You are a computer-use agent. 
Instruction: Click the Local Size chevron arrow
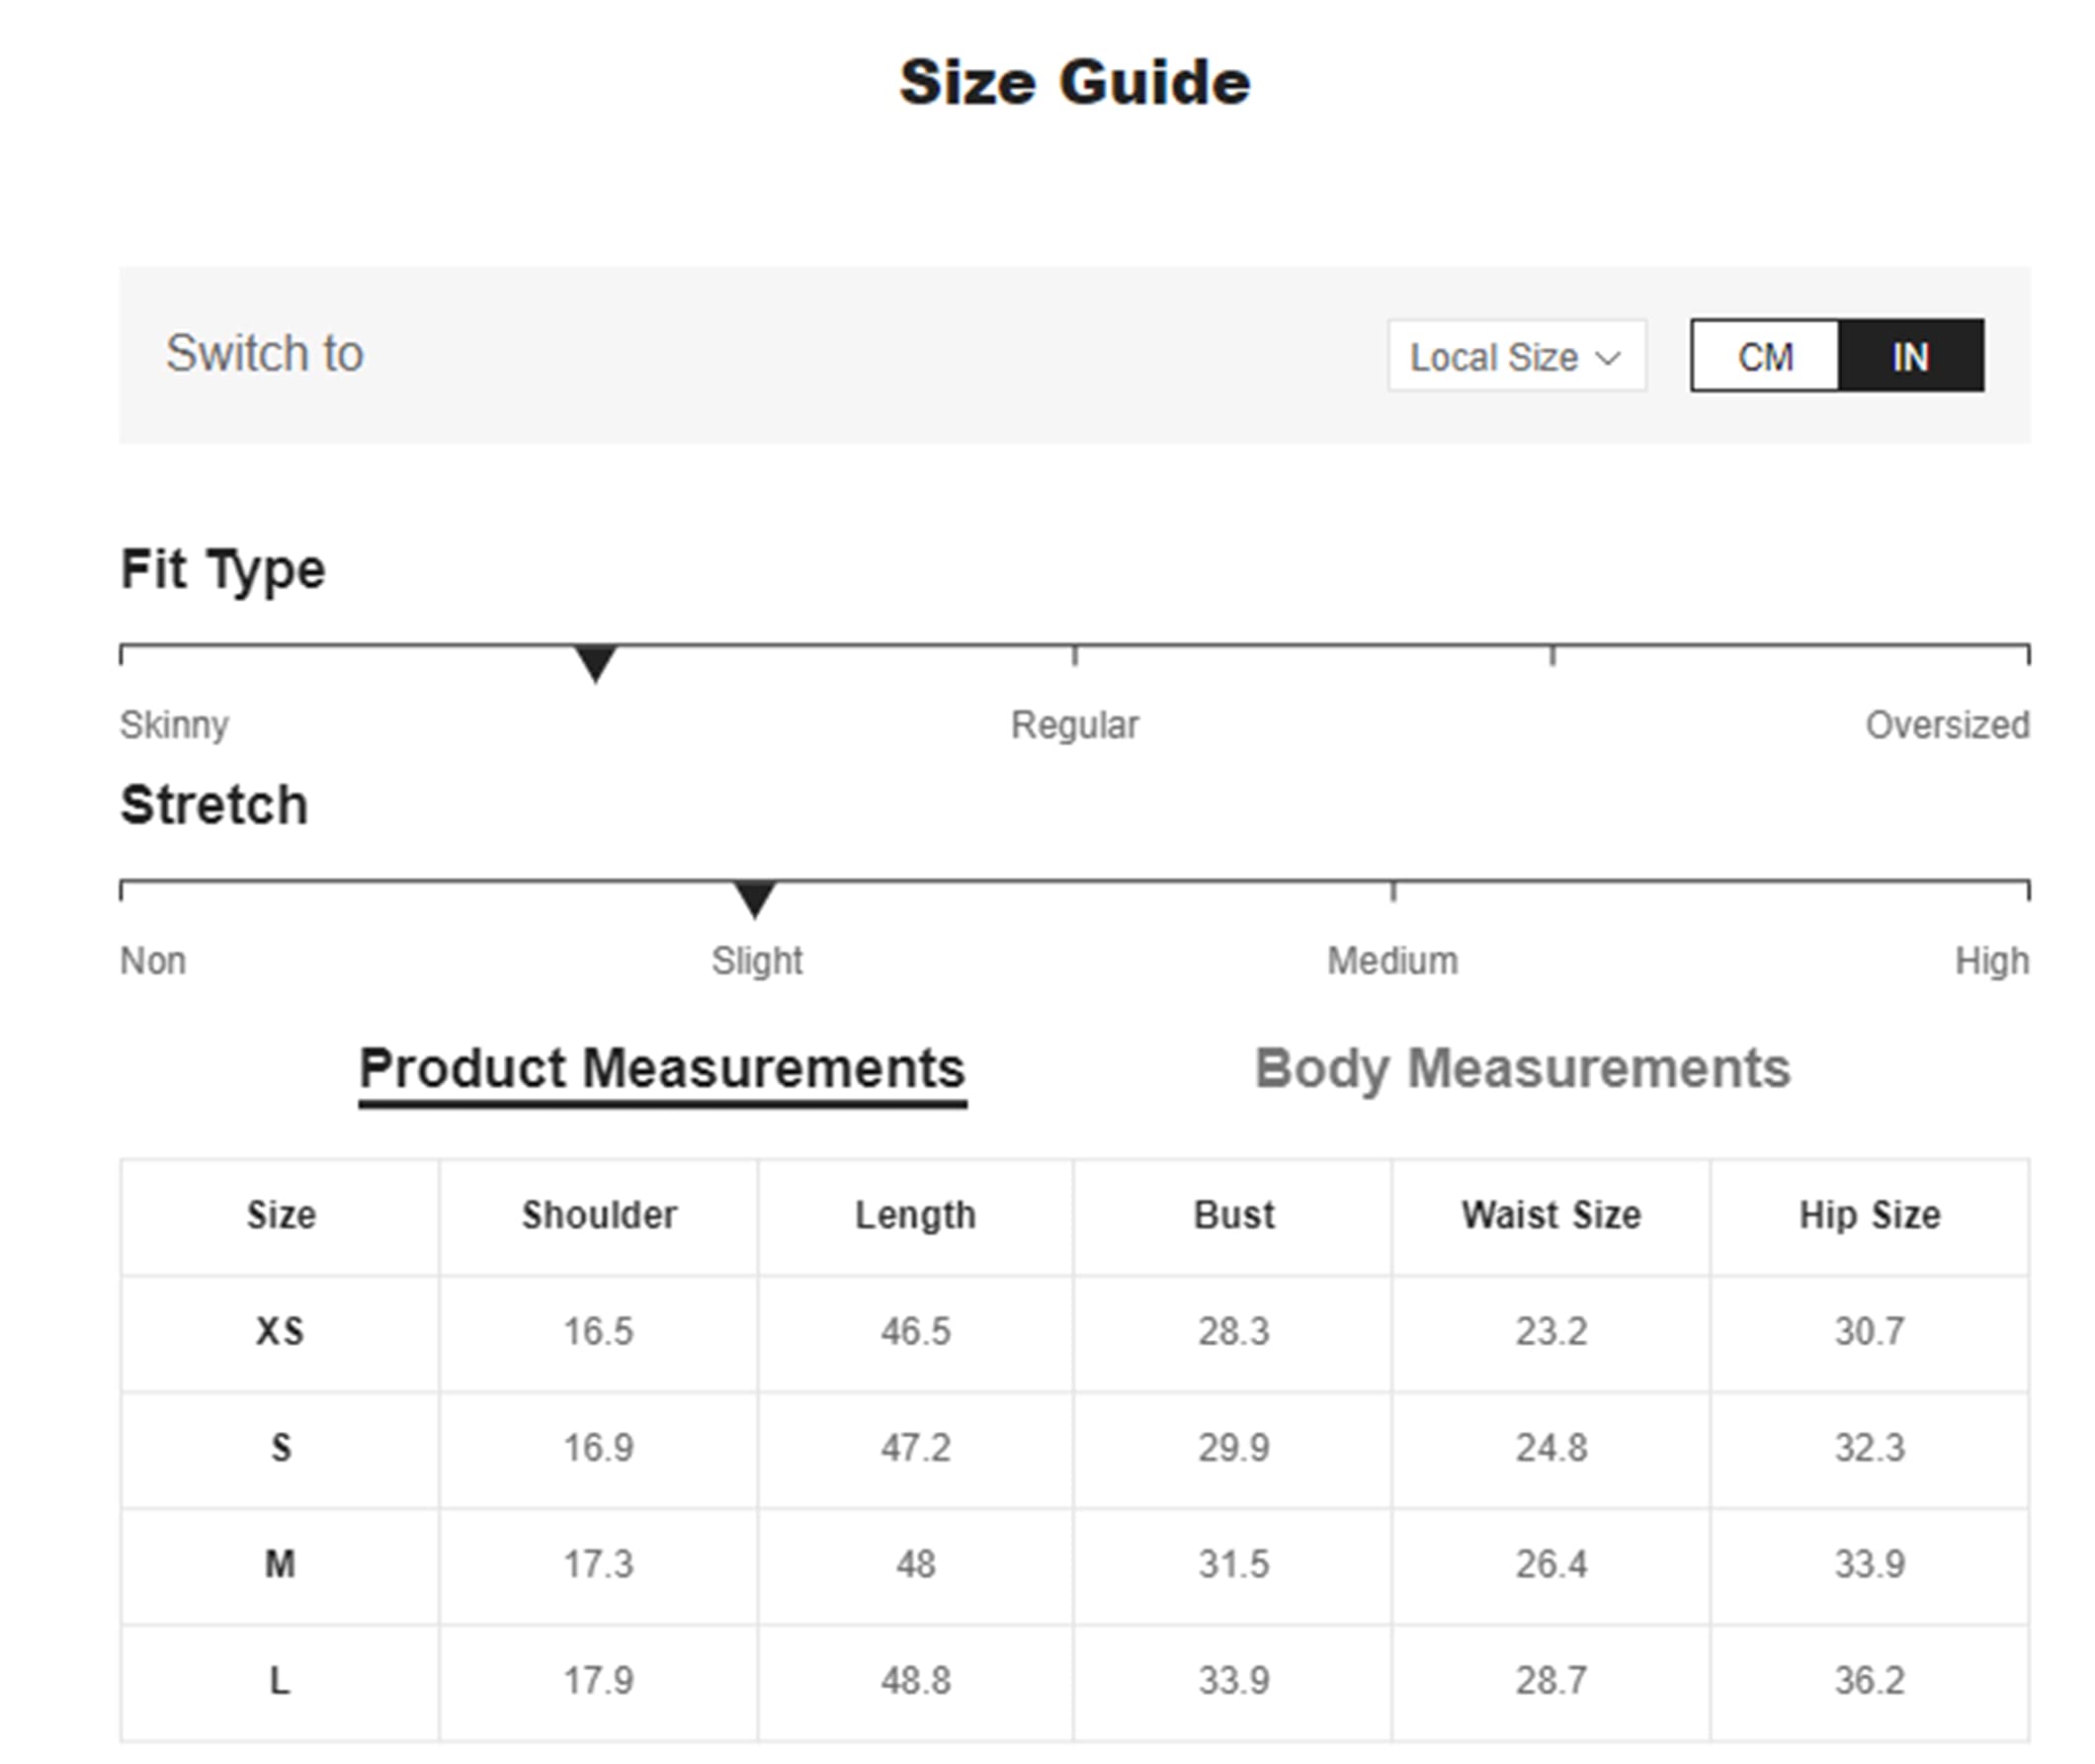click(x=1607, y=358)
